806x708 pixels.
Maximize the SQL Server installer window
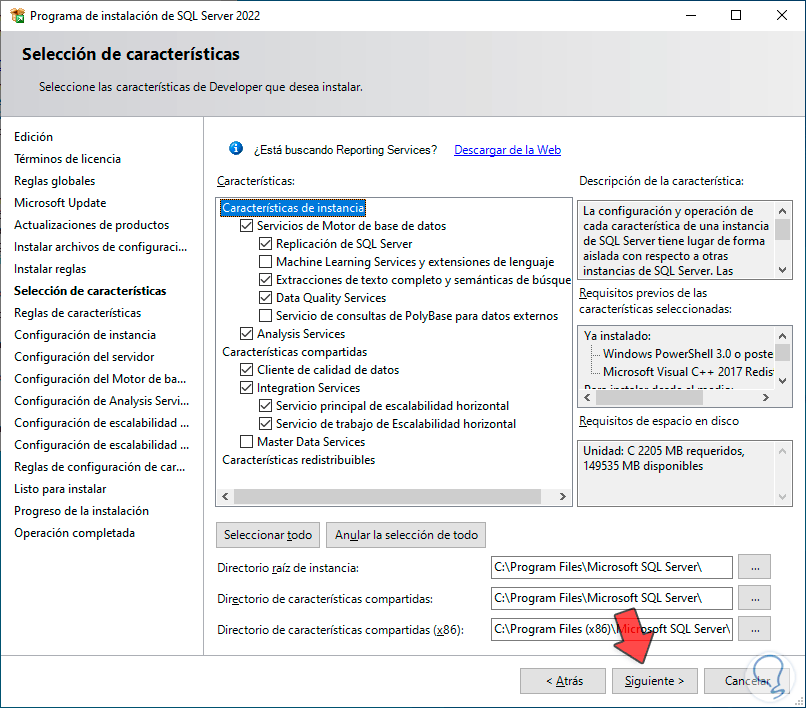pos(736,15)
